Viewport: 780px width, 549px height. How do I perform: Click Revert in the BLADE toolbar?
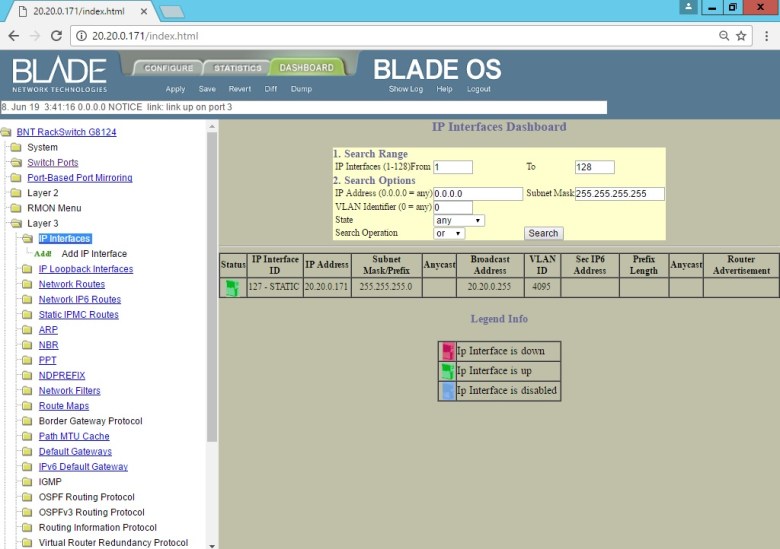click(x=240, y=89)
